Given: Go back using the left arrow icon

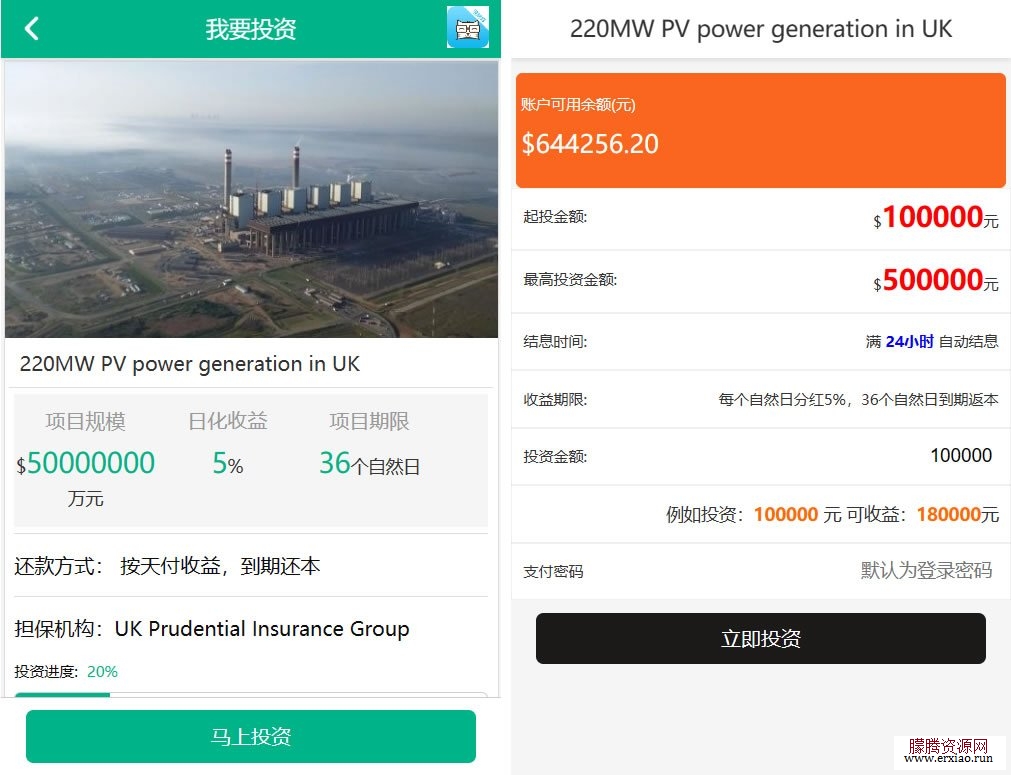Looking at the screenshot, I should pos(32,29).
